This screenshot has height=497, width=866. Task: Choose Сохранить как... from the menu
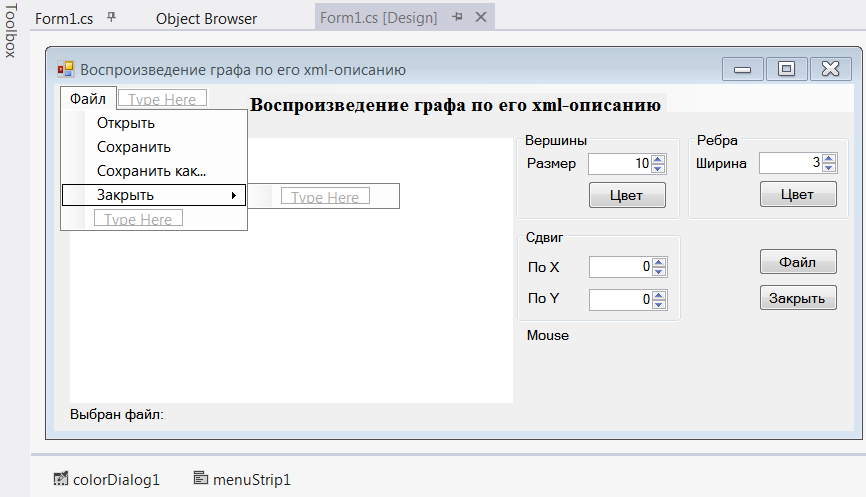pos(151,171)
